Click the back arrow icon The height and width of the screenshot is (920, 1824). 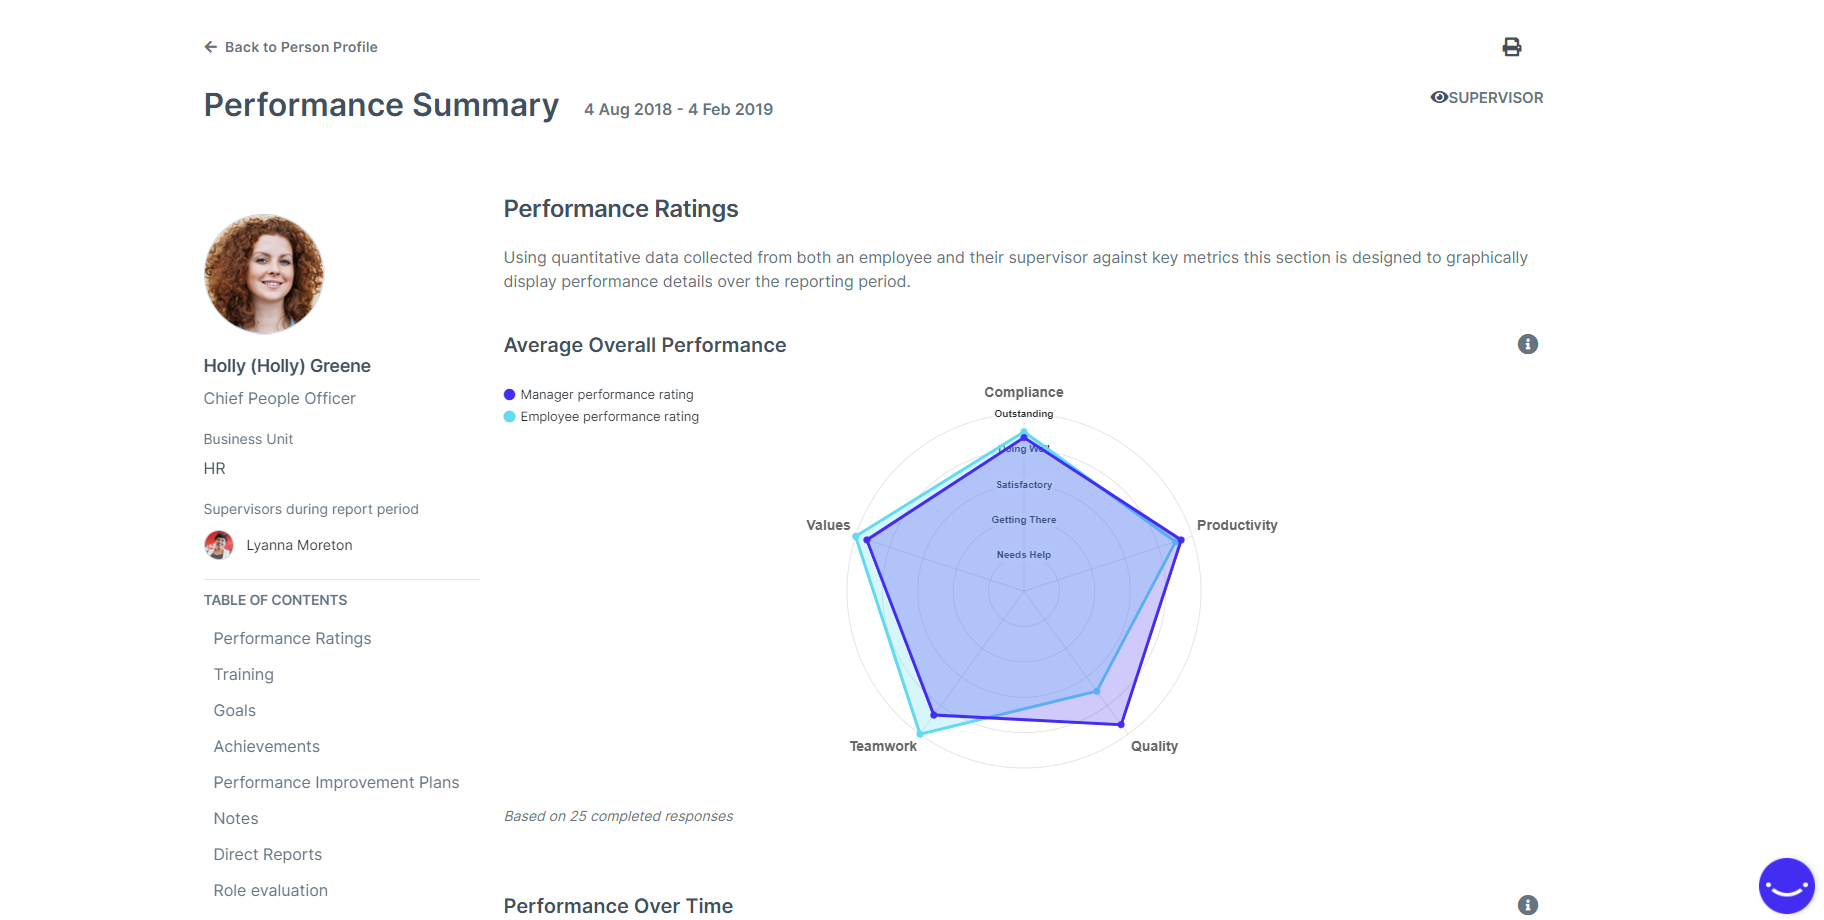[x=210, y=47]
